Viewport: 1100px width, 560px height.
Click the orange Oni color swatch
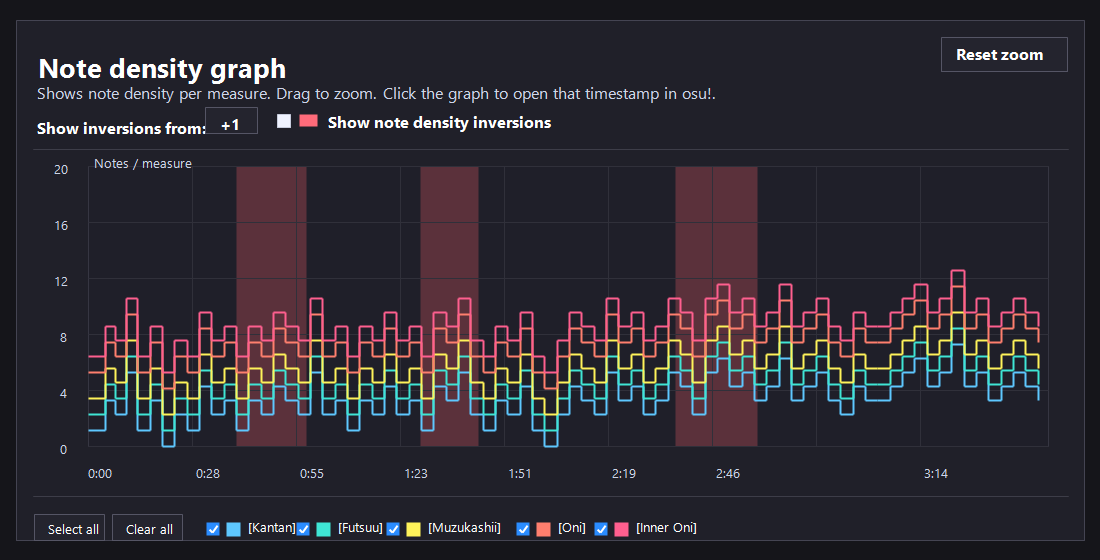(543, 529)
